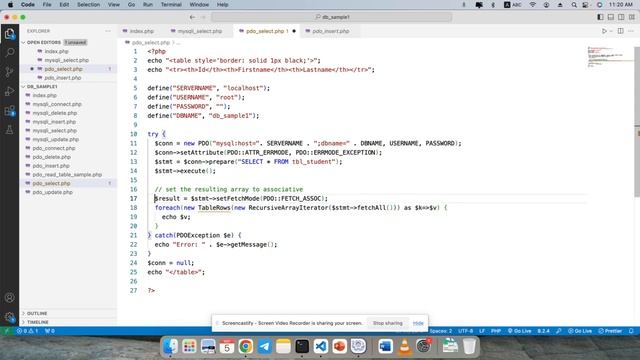640x360 pixels.
Task: Click the Run PHP file play icon
Action: tap(604, 31)
